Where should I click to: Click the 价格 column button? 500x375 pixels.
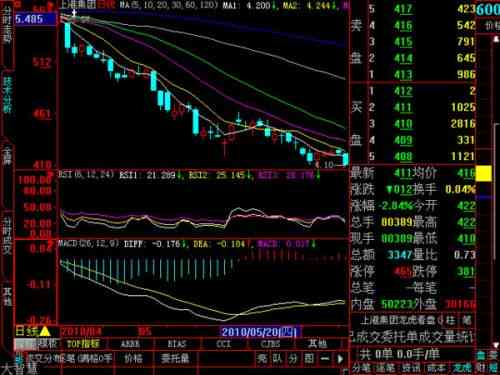point(133,359)
